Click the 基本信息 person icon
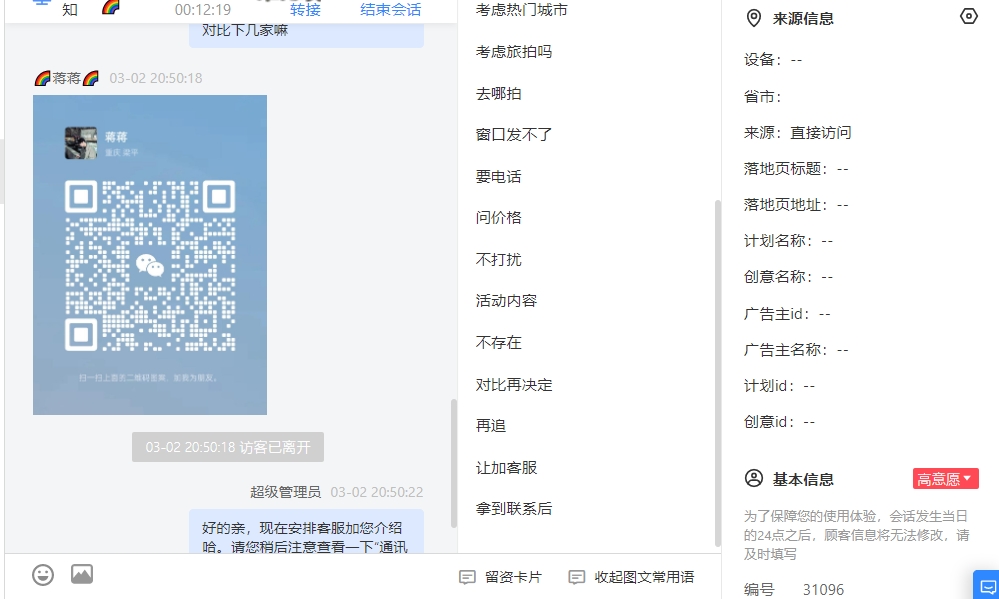 tap(754, 479)
